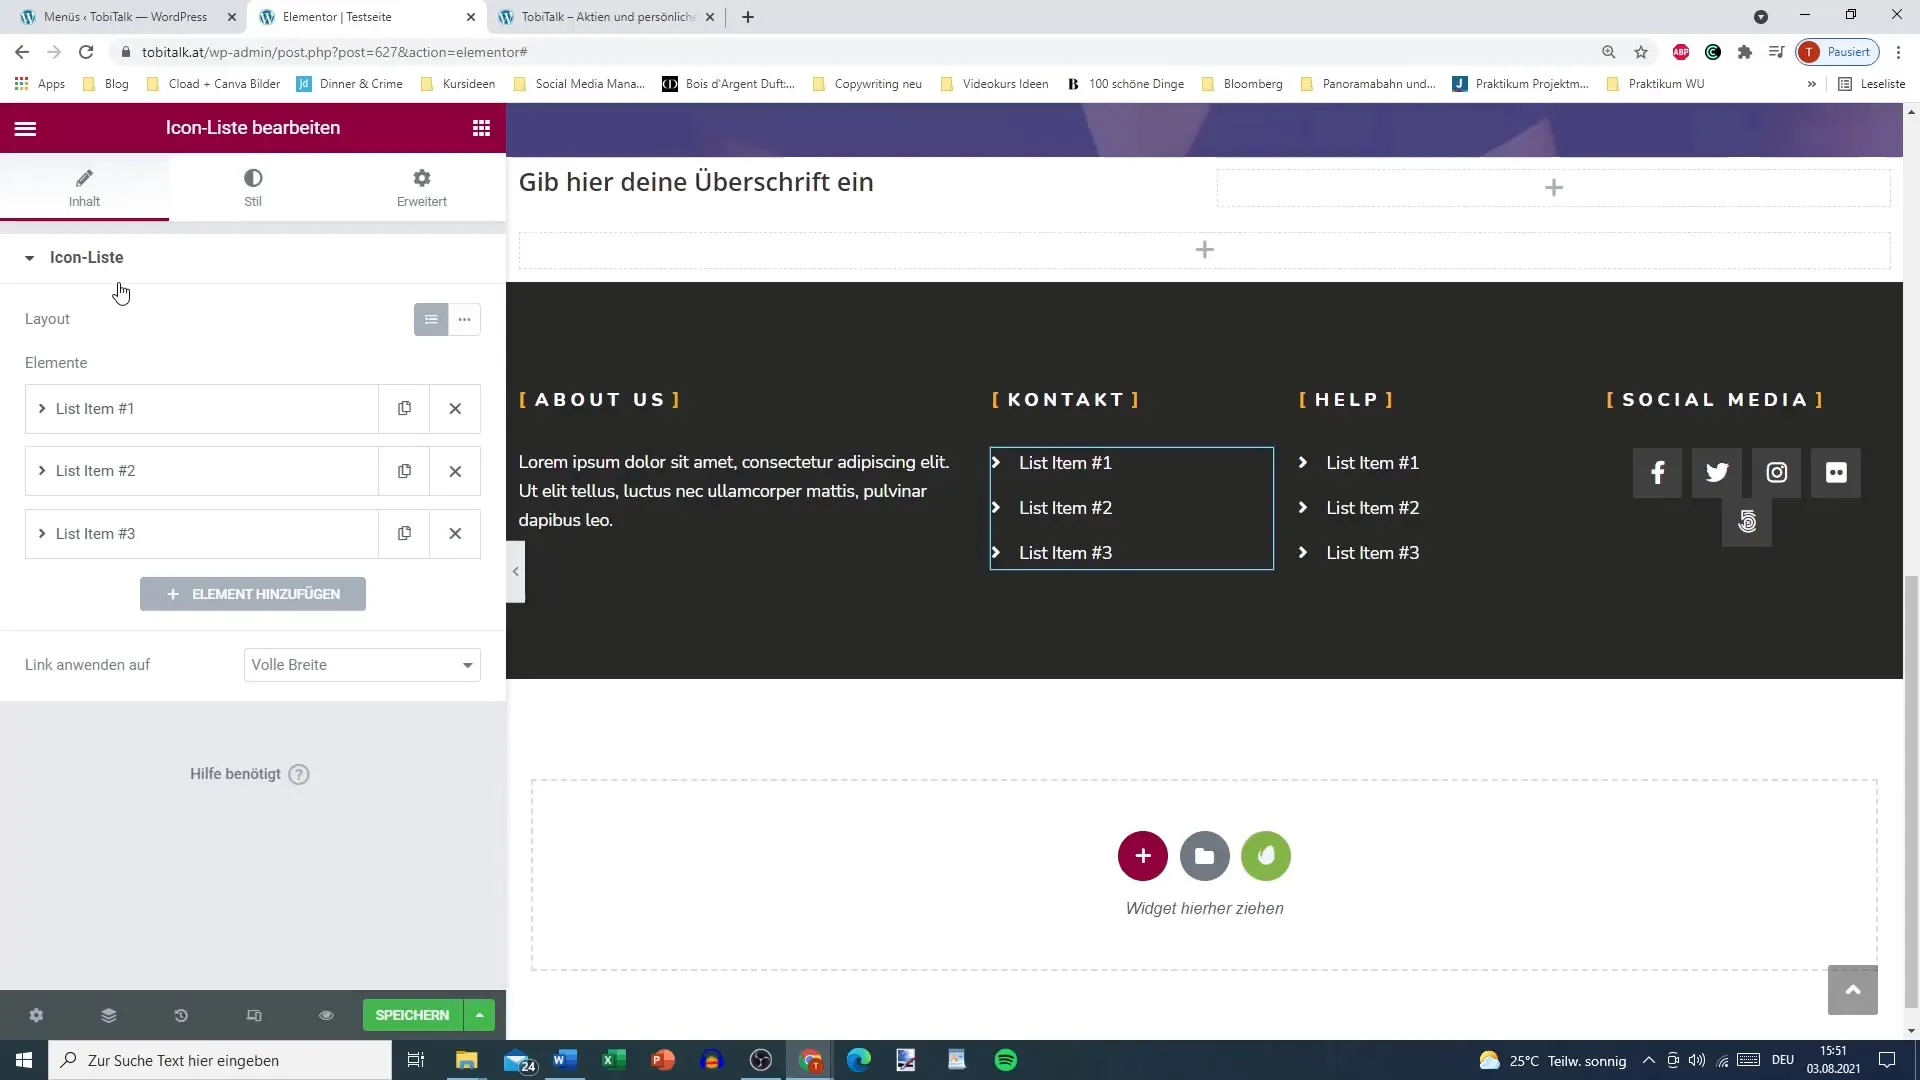Viewport: 1920px width, 1080px height.
Task: Click the Facebook social icon
Action: click(1657, 472)
